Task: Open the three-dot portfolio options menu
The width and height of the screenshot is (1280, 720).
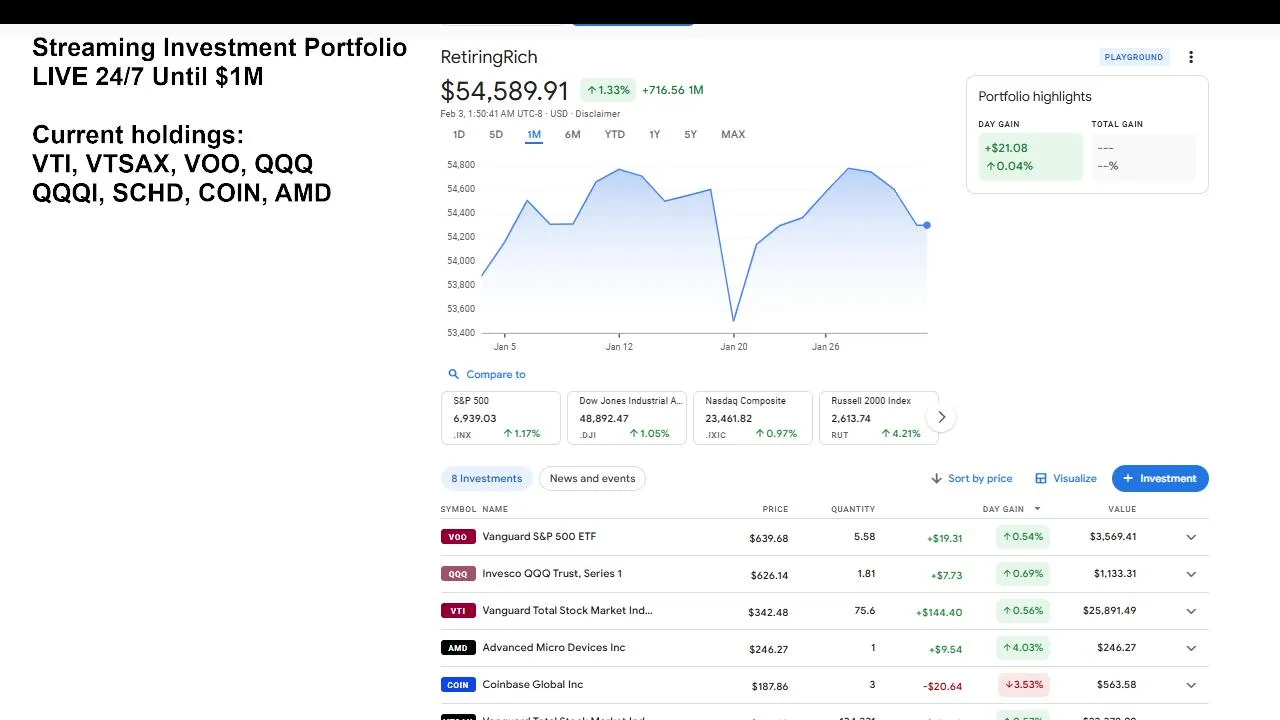Action: click(x=1191, y=57)
